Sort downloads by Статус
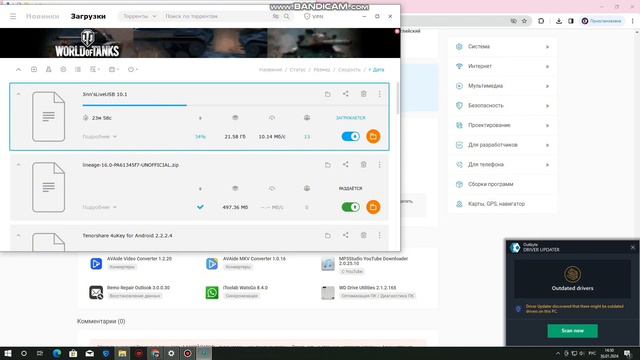 pos(298,70)
